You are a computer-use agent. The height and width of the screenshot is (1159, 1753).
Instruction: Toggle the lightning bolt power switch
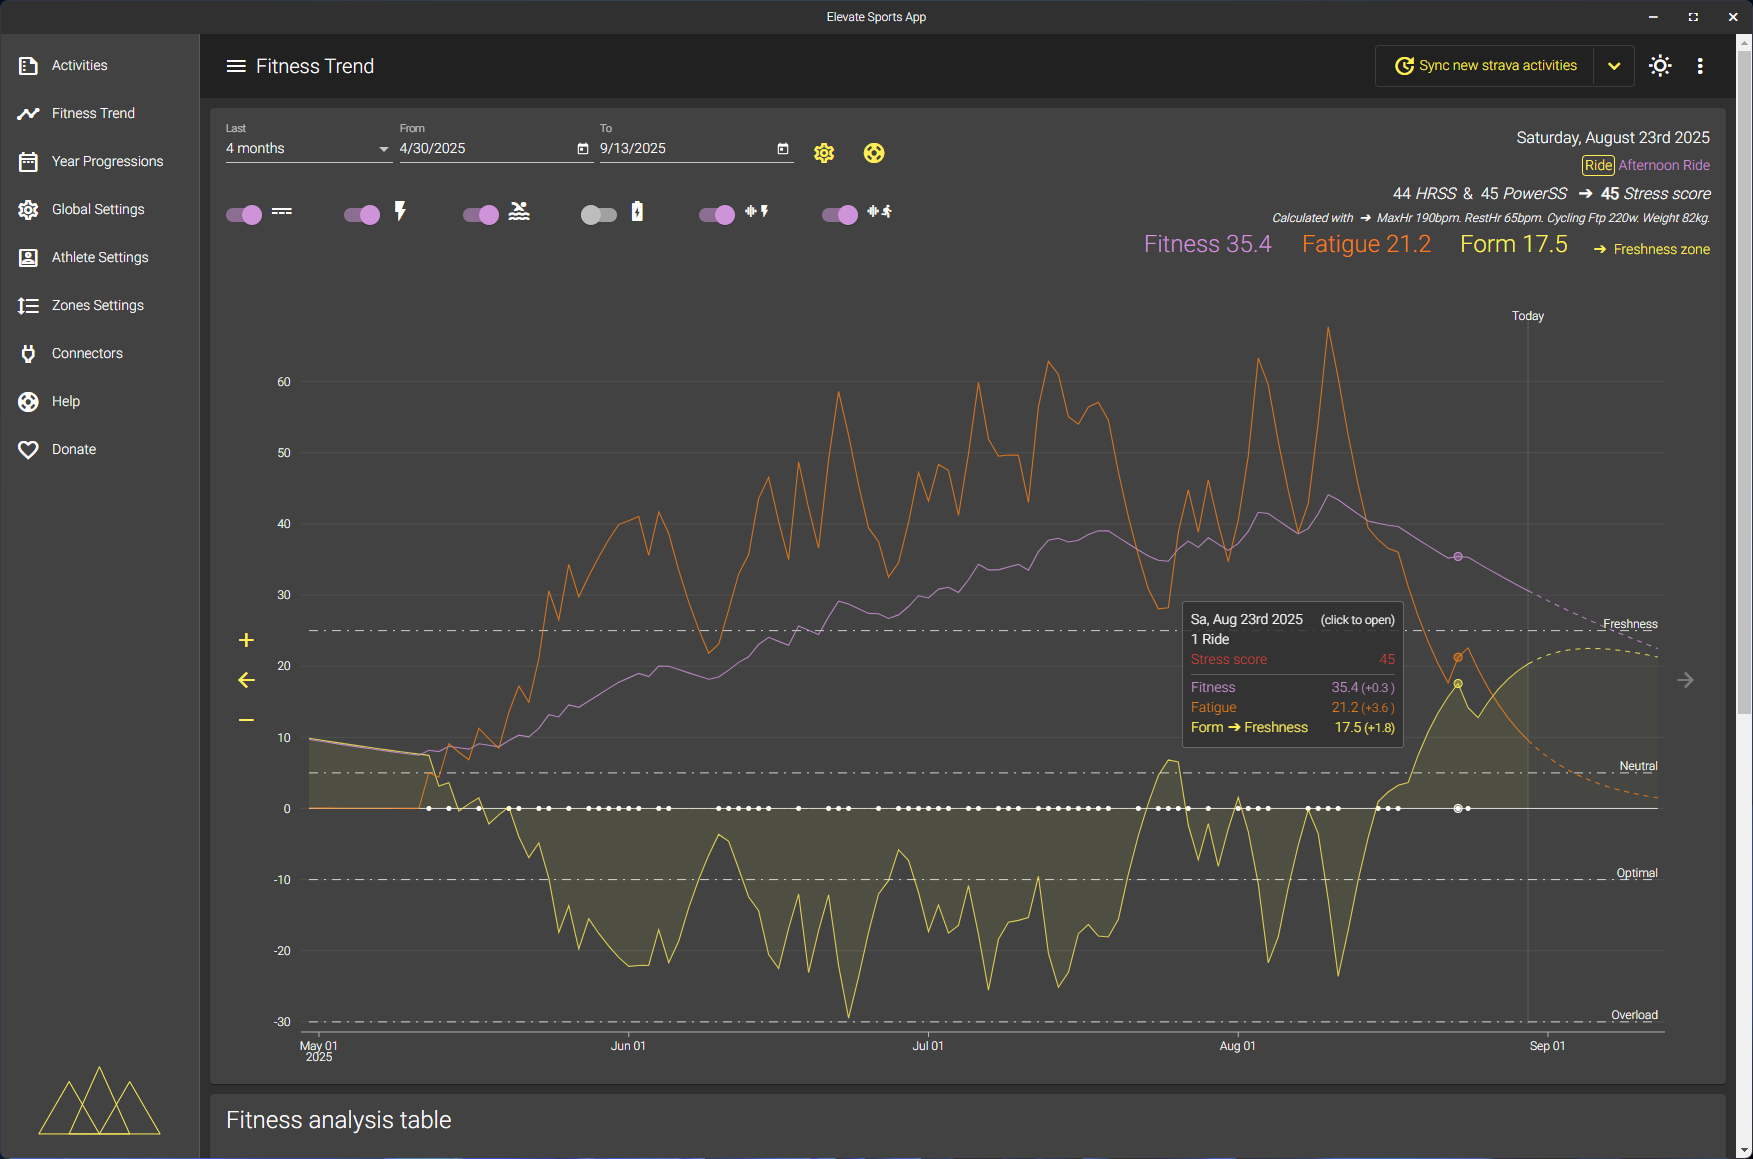362,214
